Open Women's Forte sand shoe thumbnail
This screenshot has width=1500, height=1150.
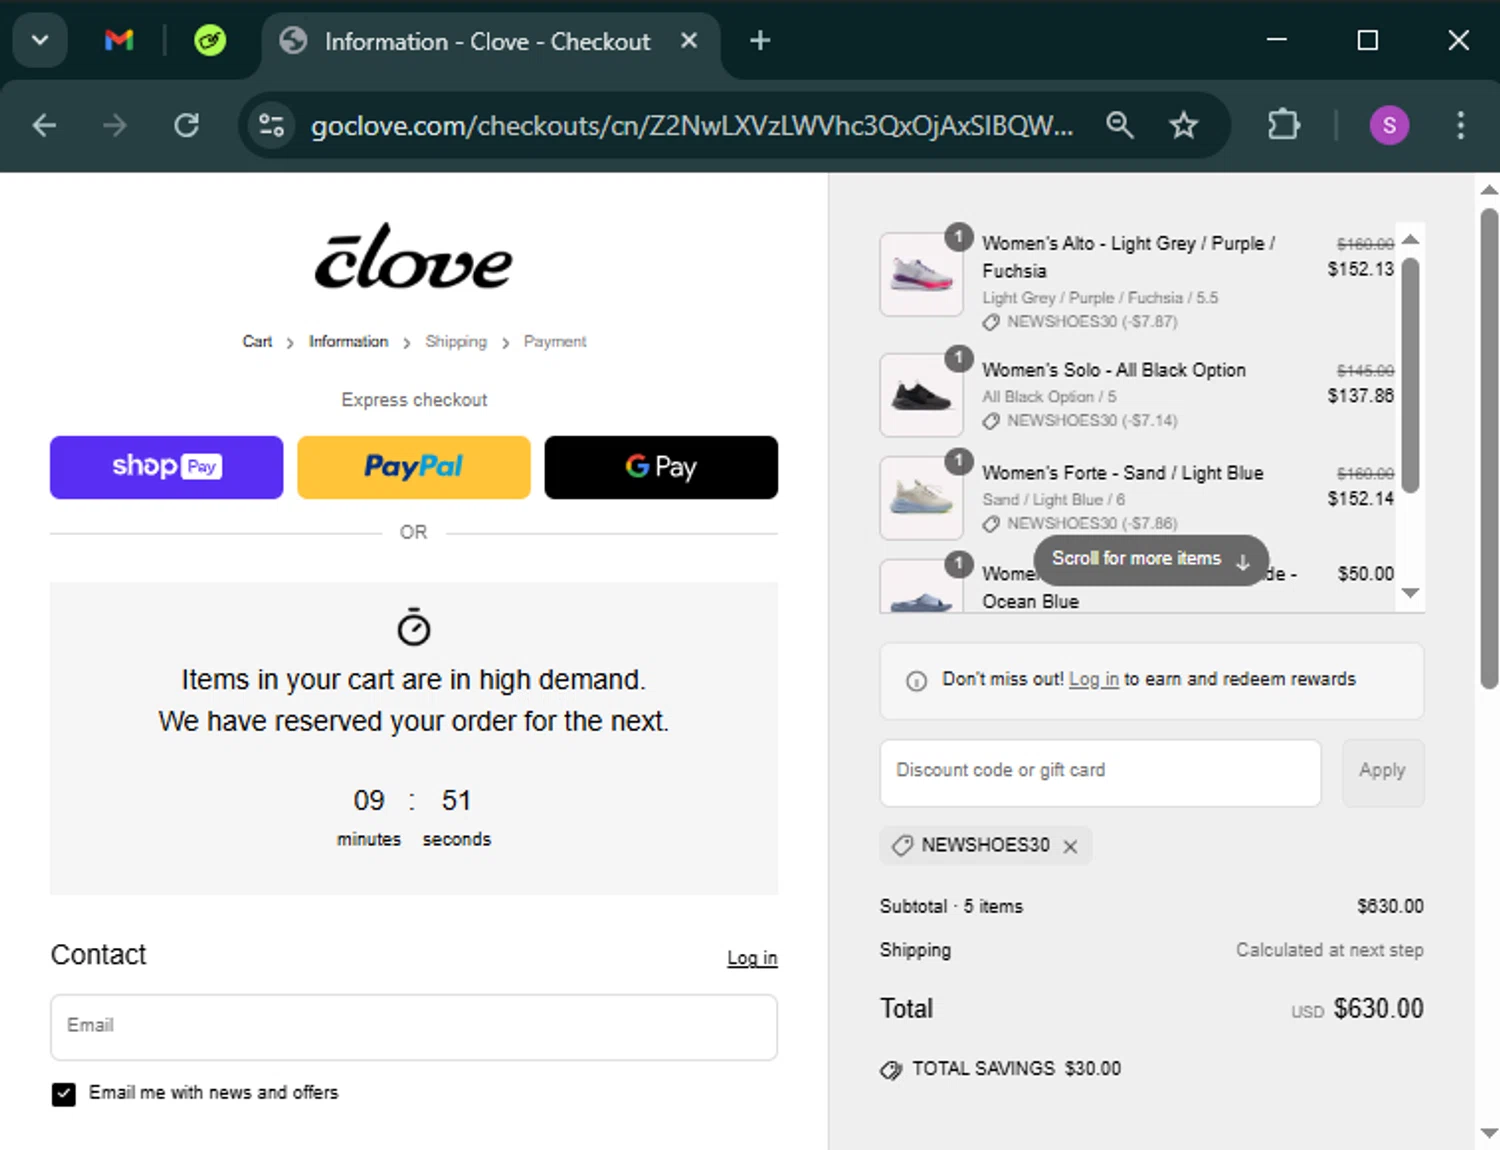[x=921, y=497]
